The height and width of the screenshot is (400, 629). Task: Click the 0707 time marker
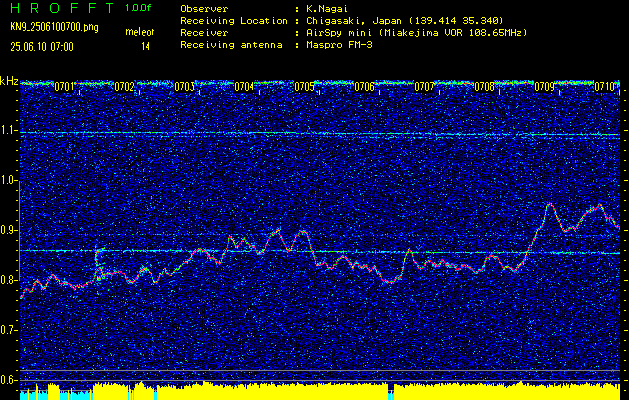[x=424, y=87]
